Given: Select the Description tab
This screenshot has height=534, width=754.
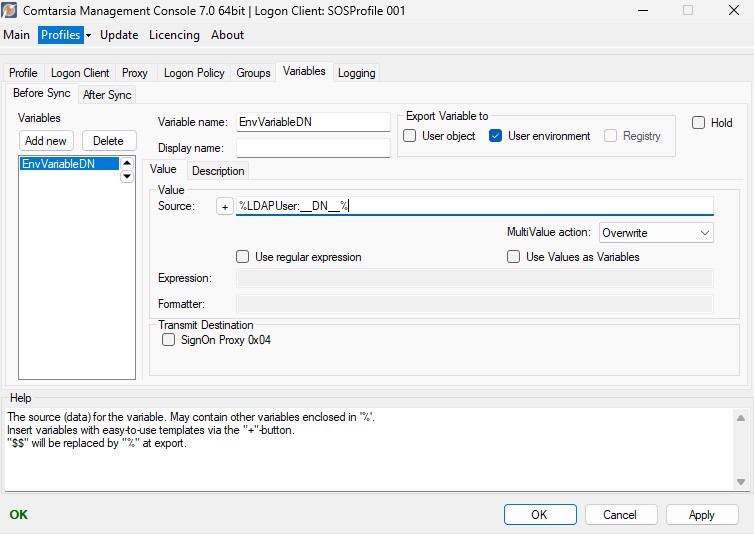Looking at the screenshot, I should tap(217, 171).
